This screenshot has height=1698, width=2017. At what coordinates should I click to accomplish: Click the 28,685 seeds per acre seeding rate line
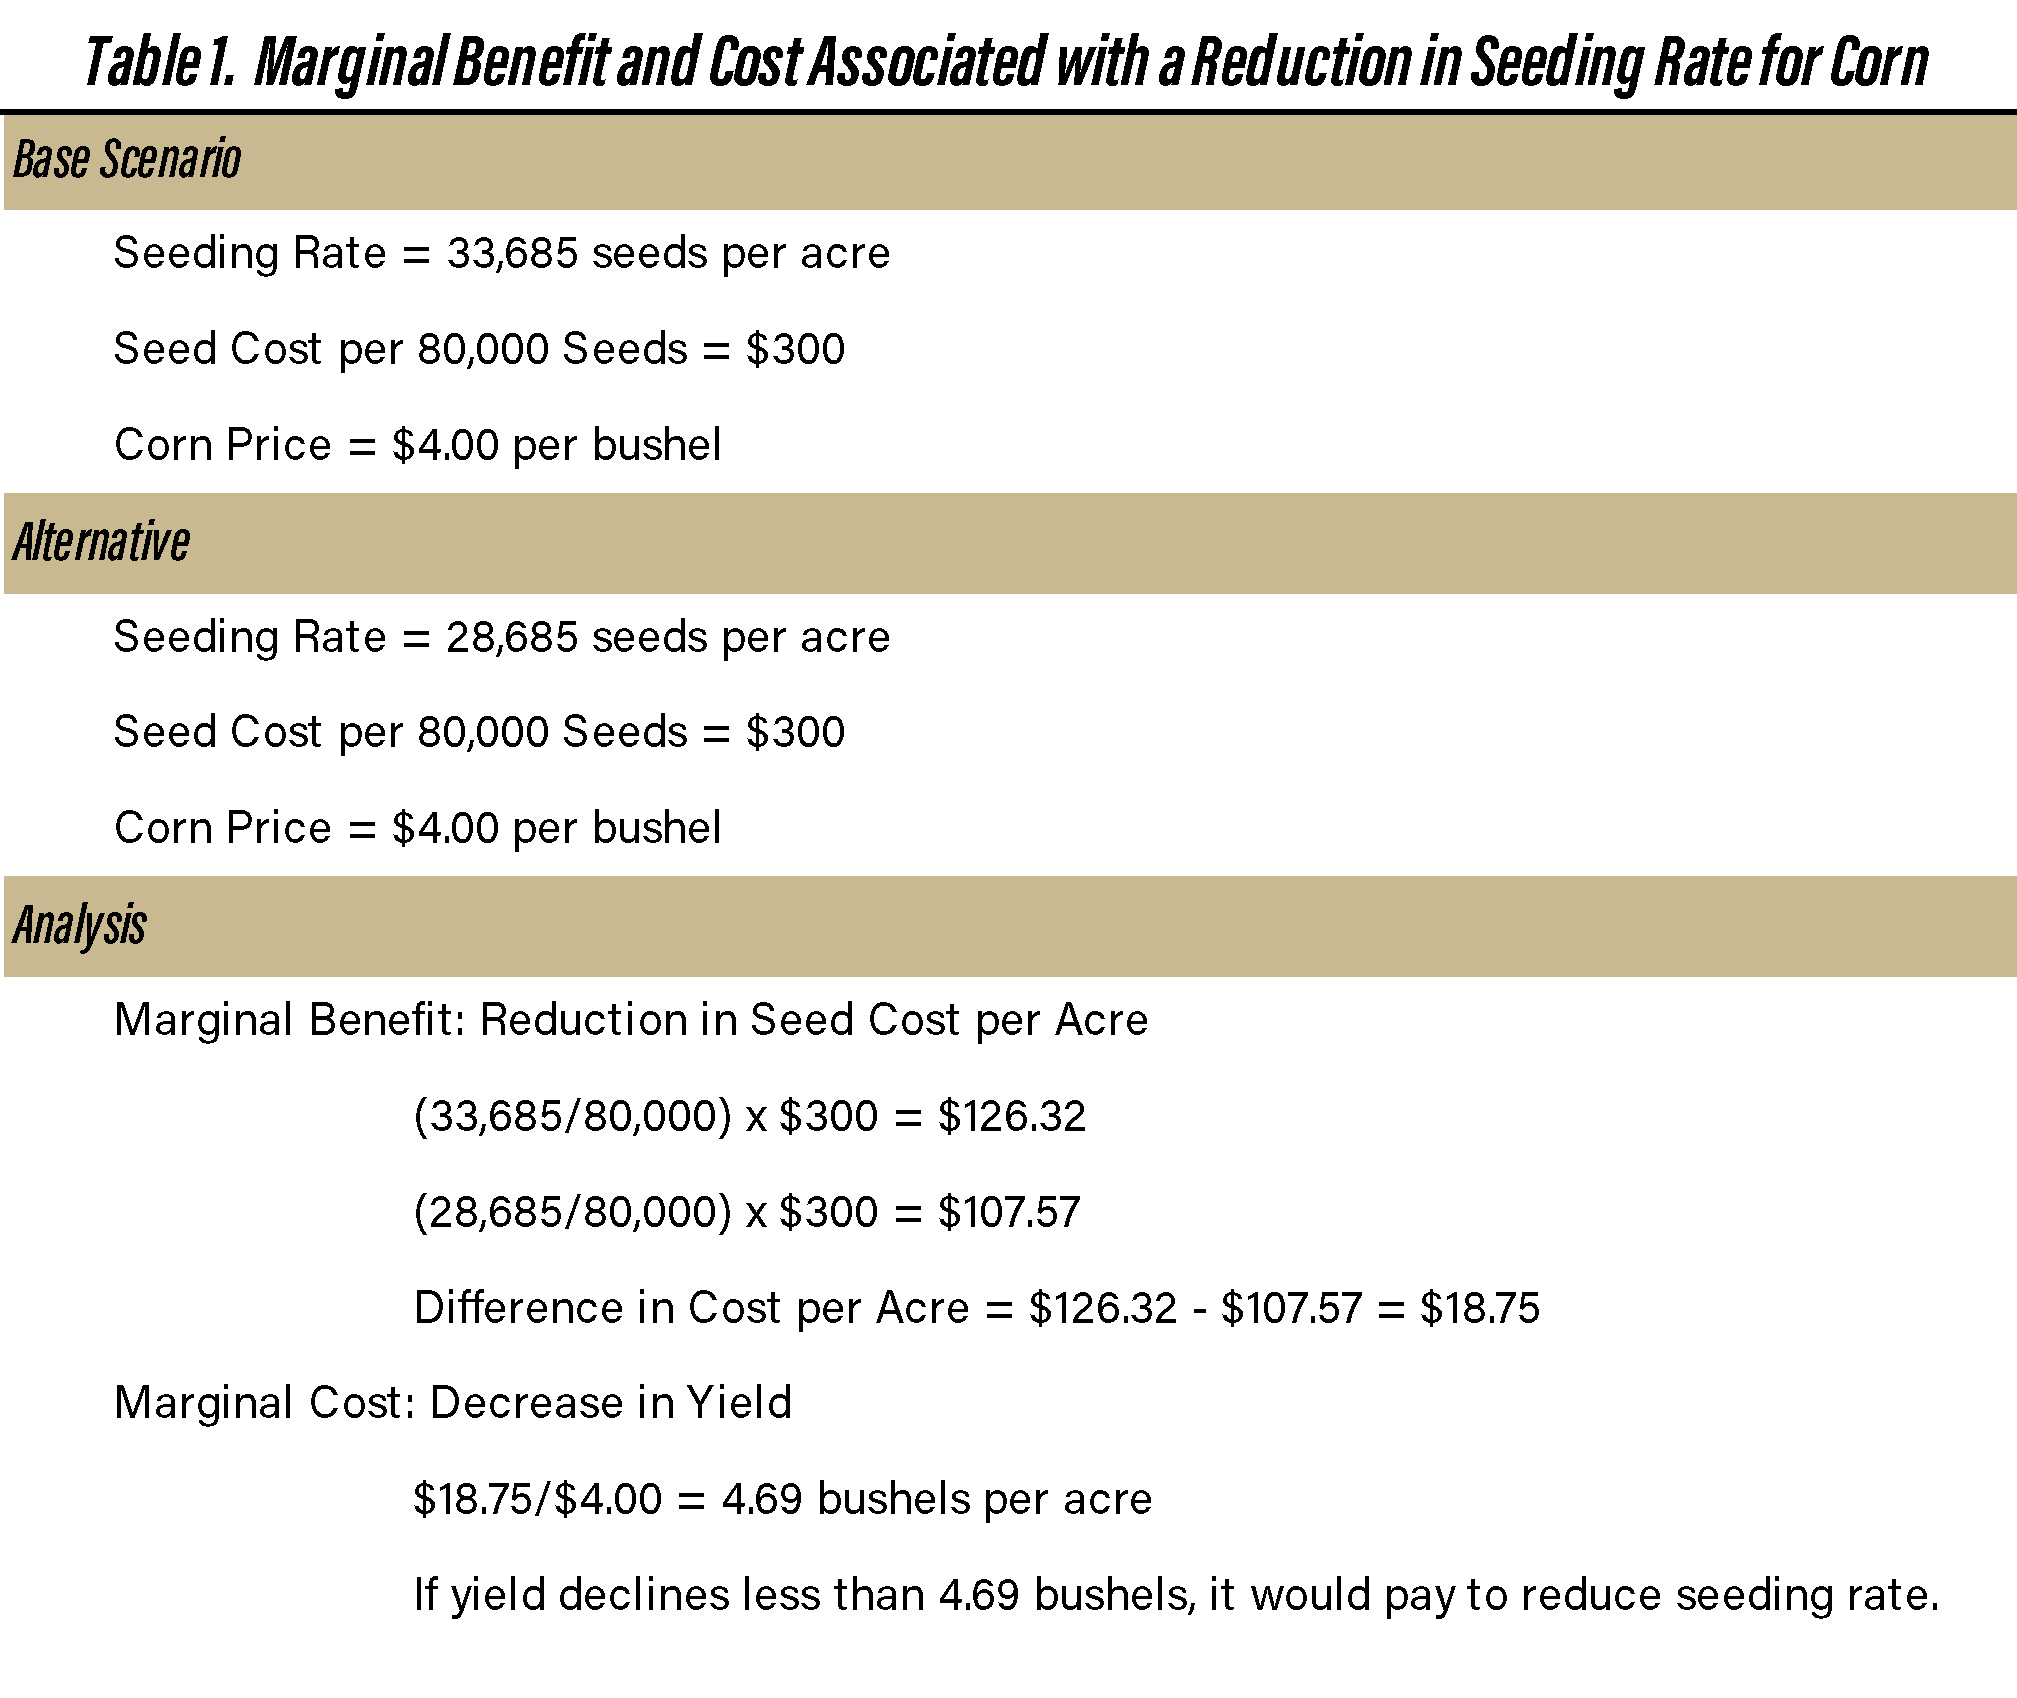501,637
